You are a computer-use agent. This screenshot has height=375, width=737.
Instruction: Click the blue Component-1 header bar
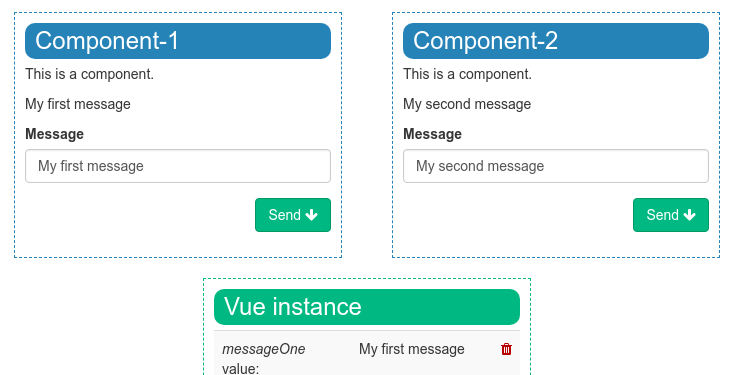(x=178, y=41)
